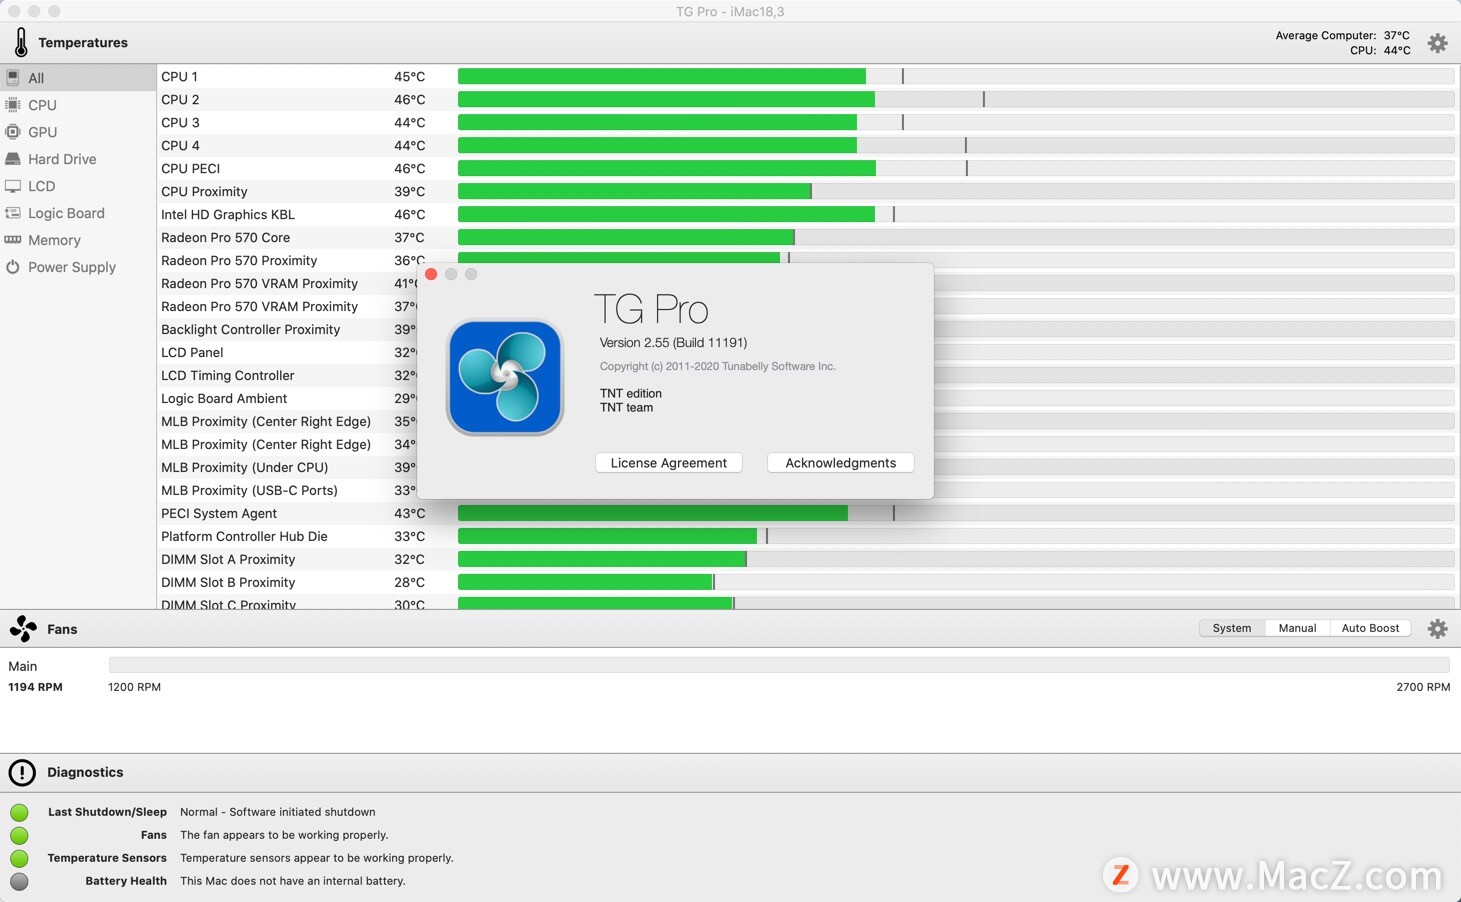This screenshot has height=902, width=1461.
Task: Open the Temperatures settings gear
Action: coord(1437,43)
